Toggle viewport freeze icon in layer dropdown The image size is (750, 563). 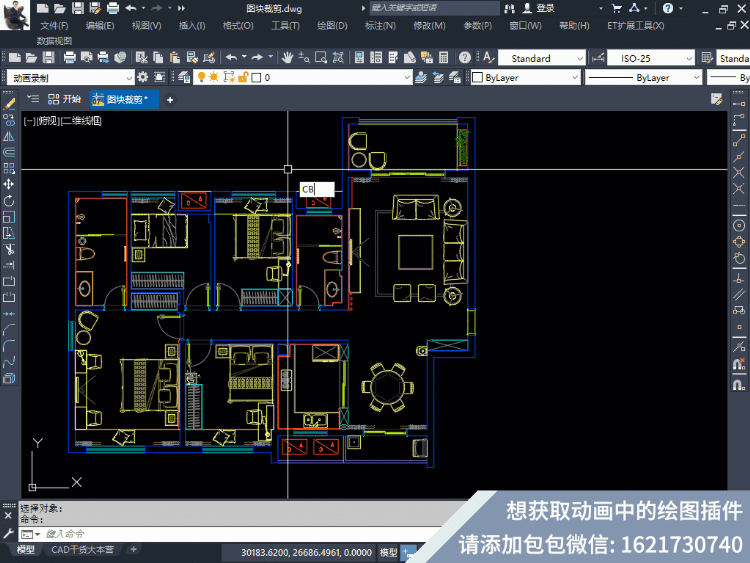229,77
